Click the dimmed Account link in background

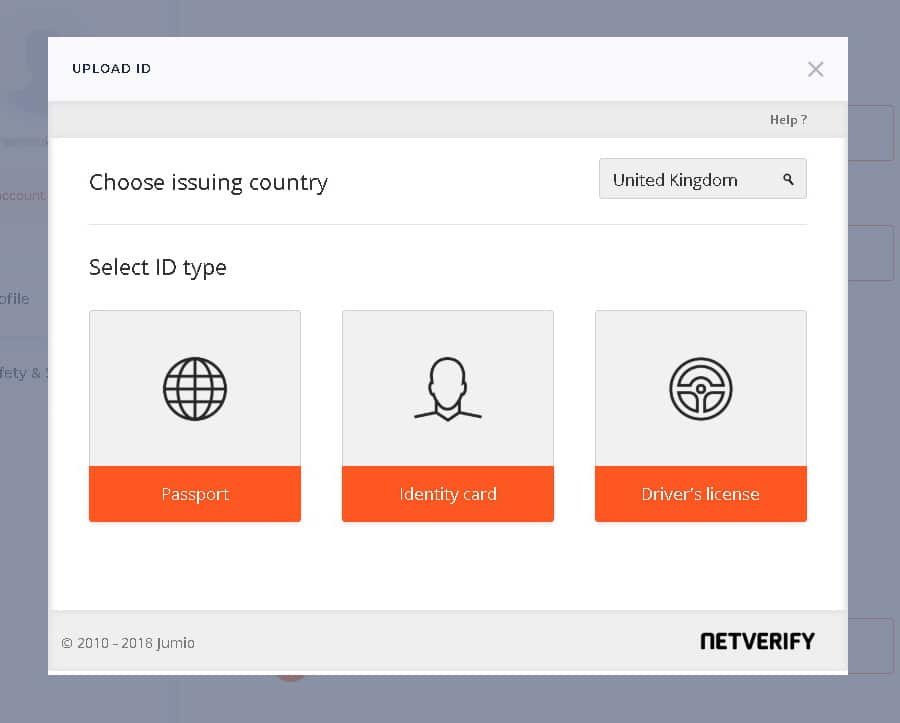coord(22,196)
